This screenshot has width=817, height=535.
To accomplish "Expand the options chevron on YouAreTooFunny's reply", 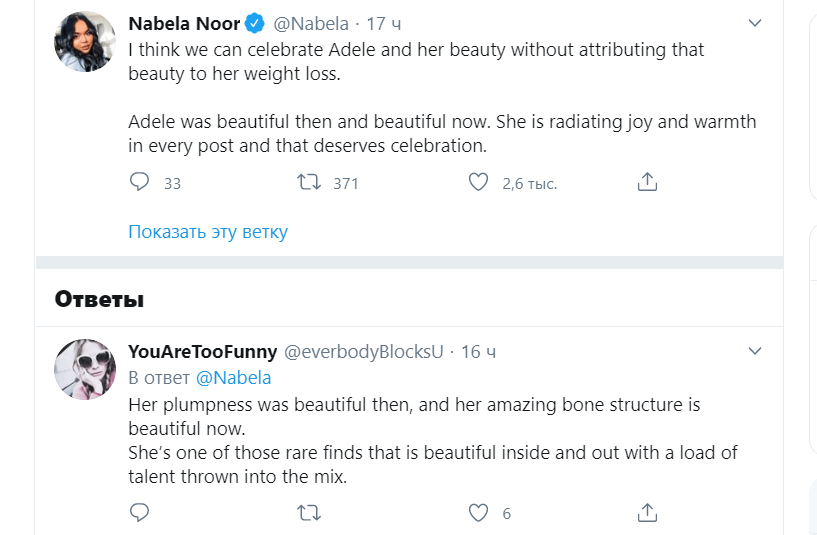I will click(x=756, y=351).
